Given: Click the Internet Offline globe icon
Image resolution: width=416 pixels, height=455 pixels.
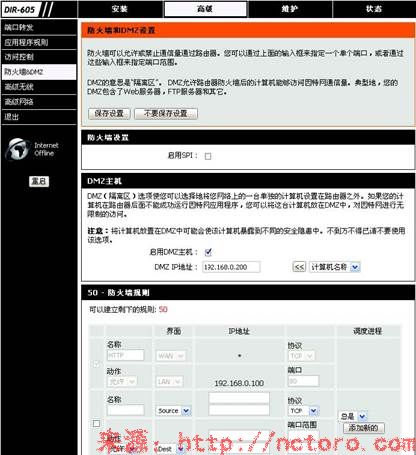Looking at the screenshot, I should click(17, 149).
